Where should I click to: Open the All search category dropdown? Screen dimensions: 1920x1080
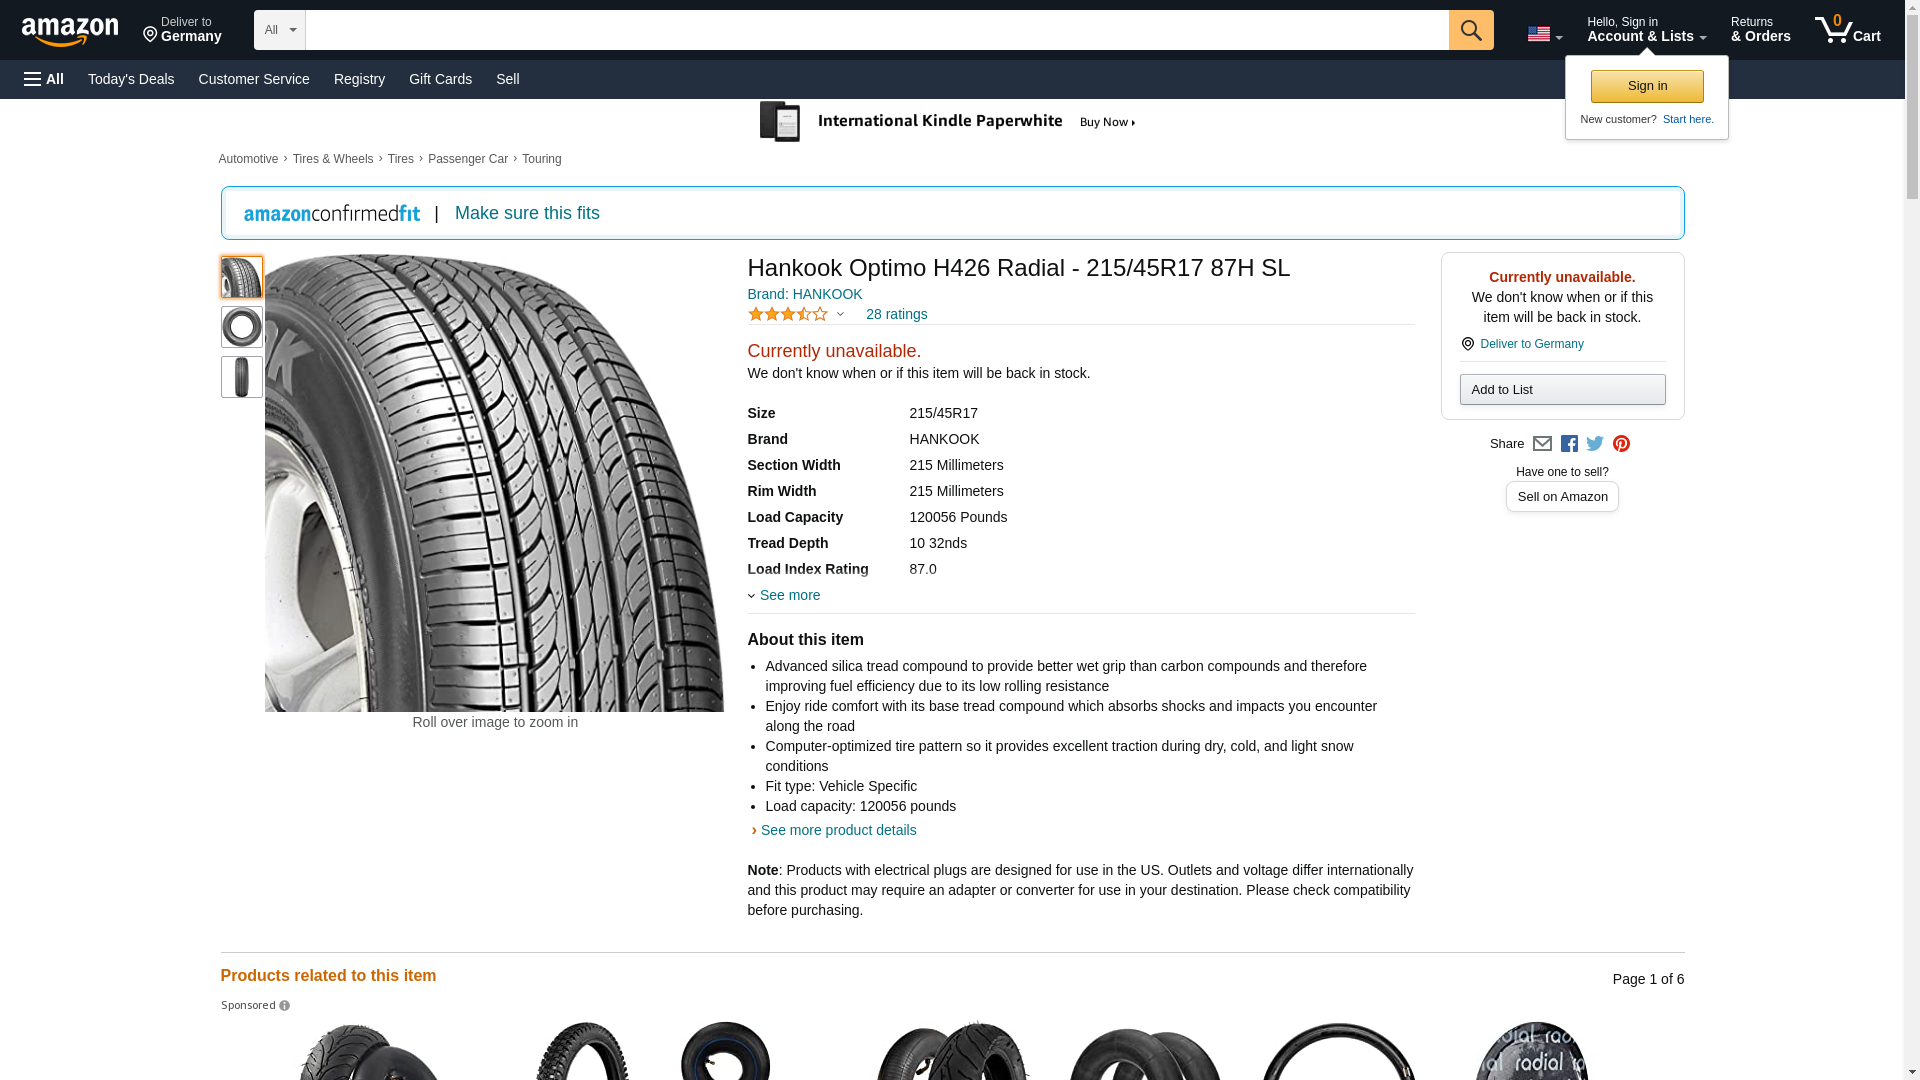(x=279, y=30)
